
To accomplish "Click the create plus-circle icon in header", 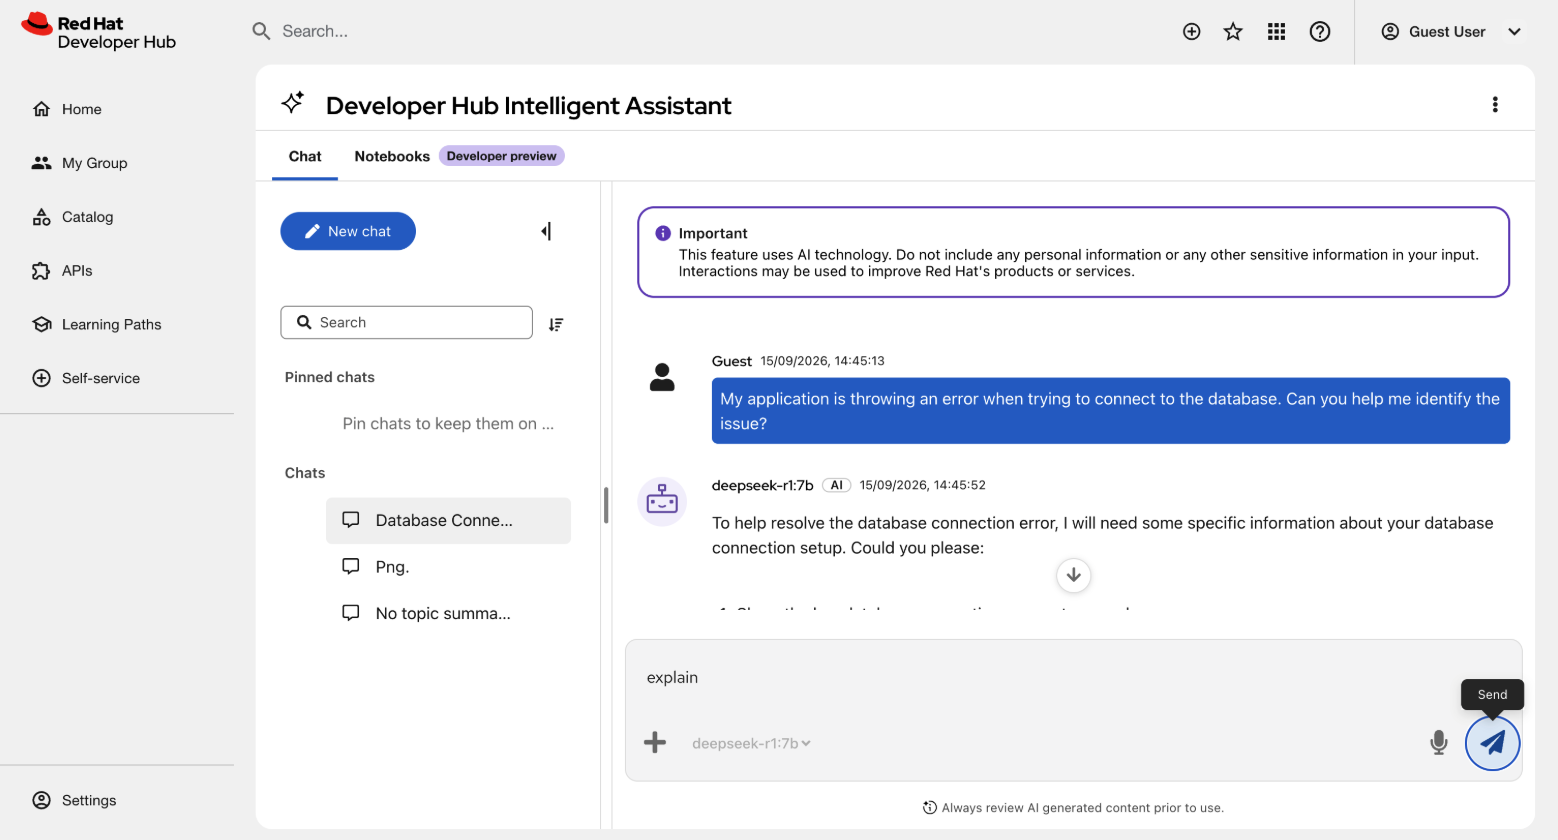I will [1191, 32].
